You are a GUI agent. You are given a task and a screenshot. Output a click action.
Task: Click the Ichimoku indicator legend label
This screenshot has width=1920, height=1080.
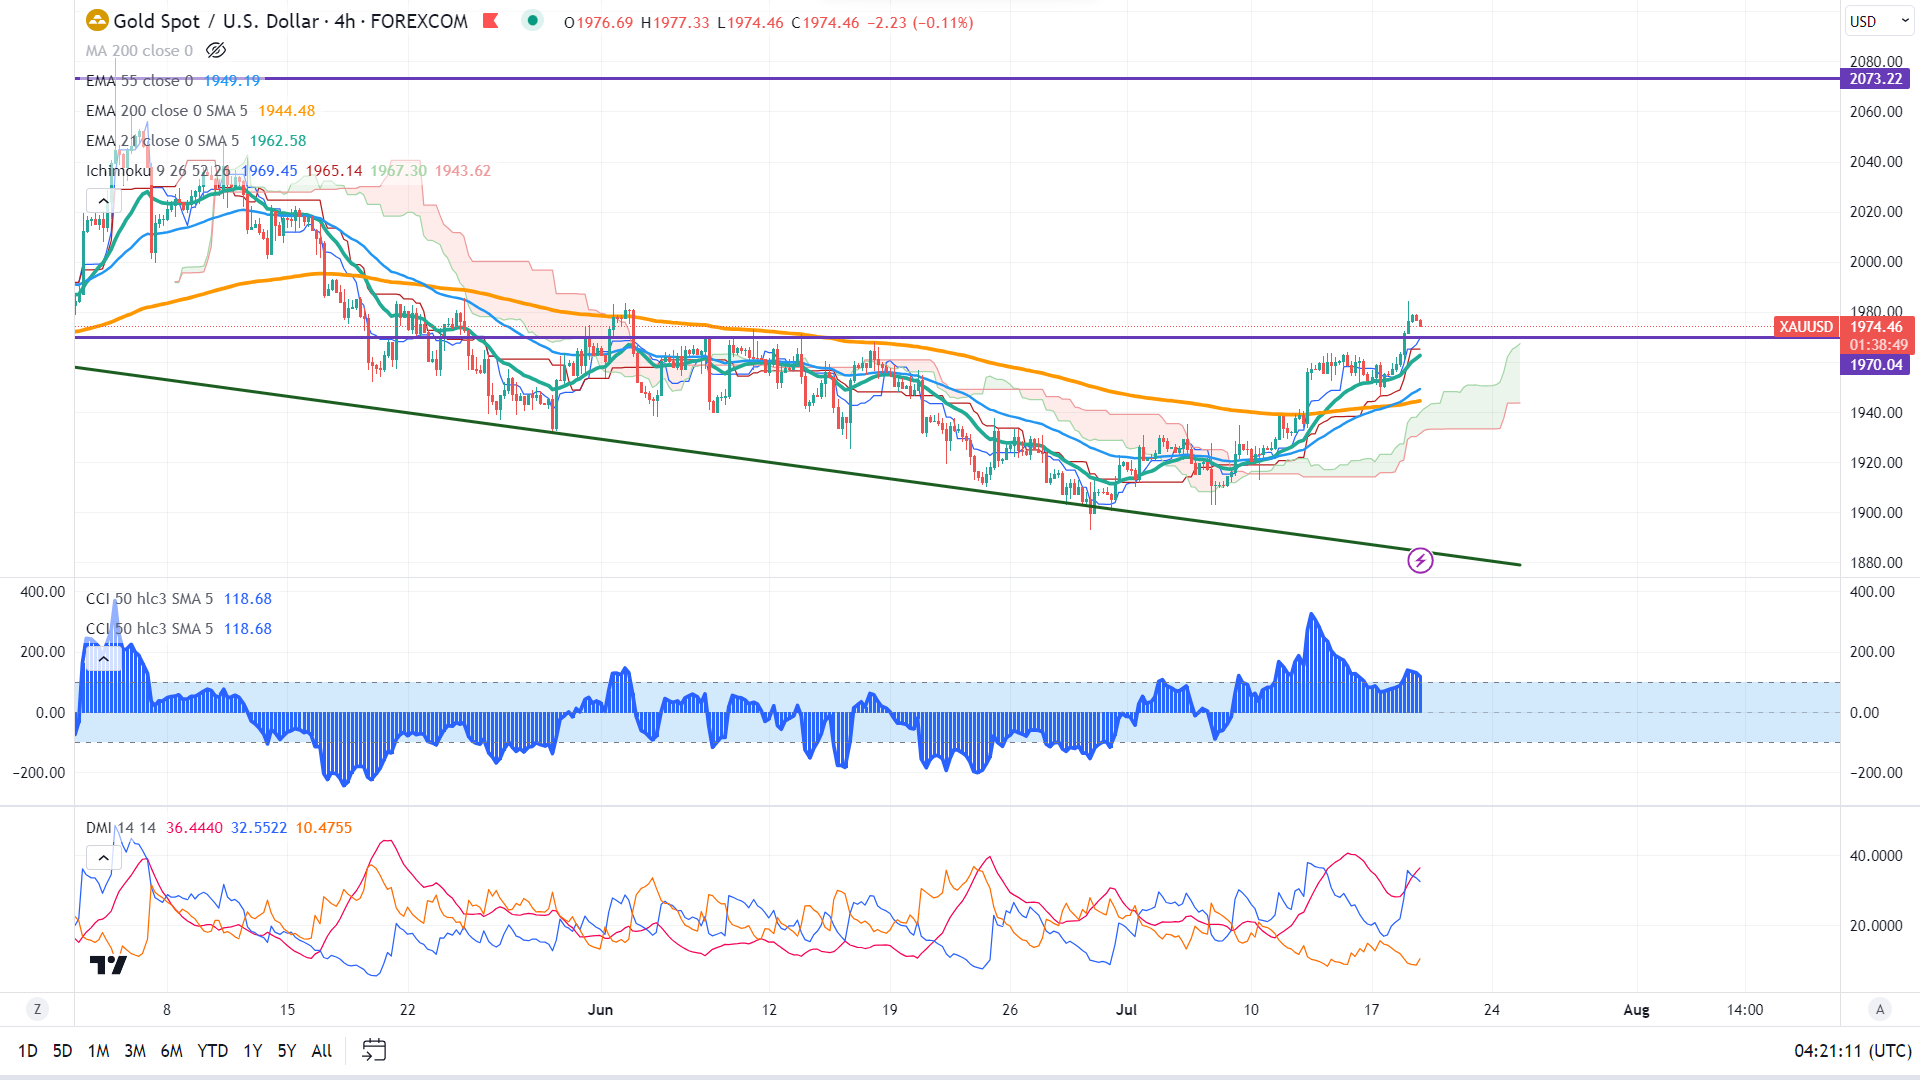(118, 171)
